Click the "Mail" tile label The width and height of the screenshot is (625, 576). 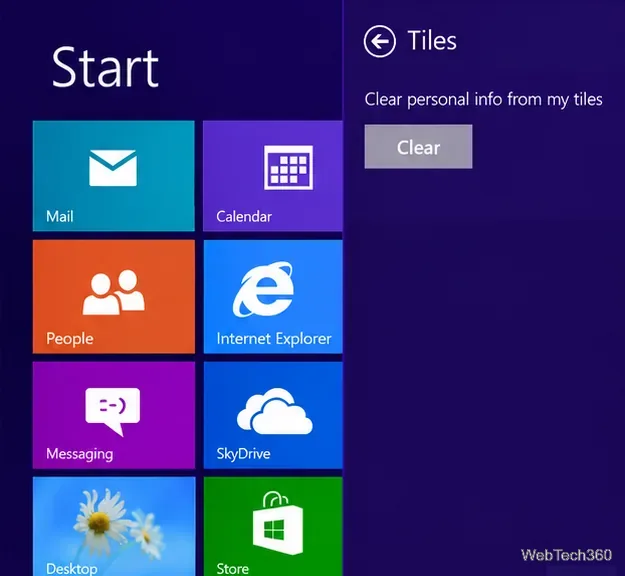pyautogui.click(x=60, y=216)
